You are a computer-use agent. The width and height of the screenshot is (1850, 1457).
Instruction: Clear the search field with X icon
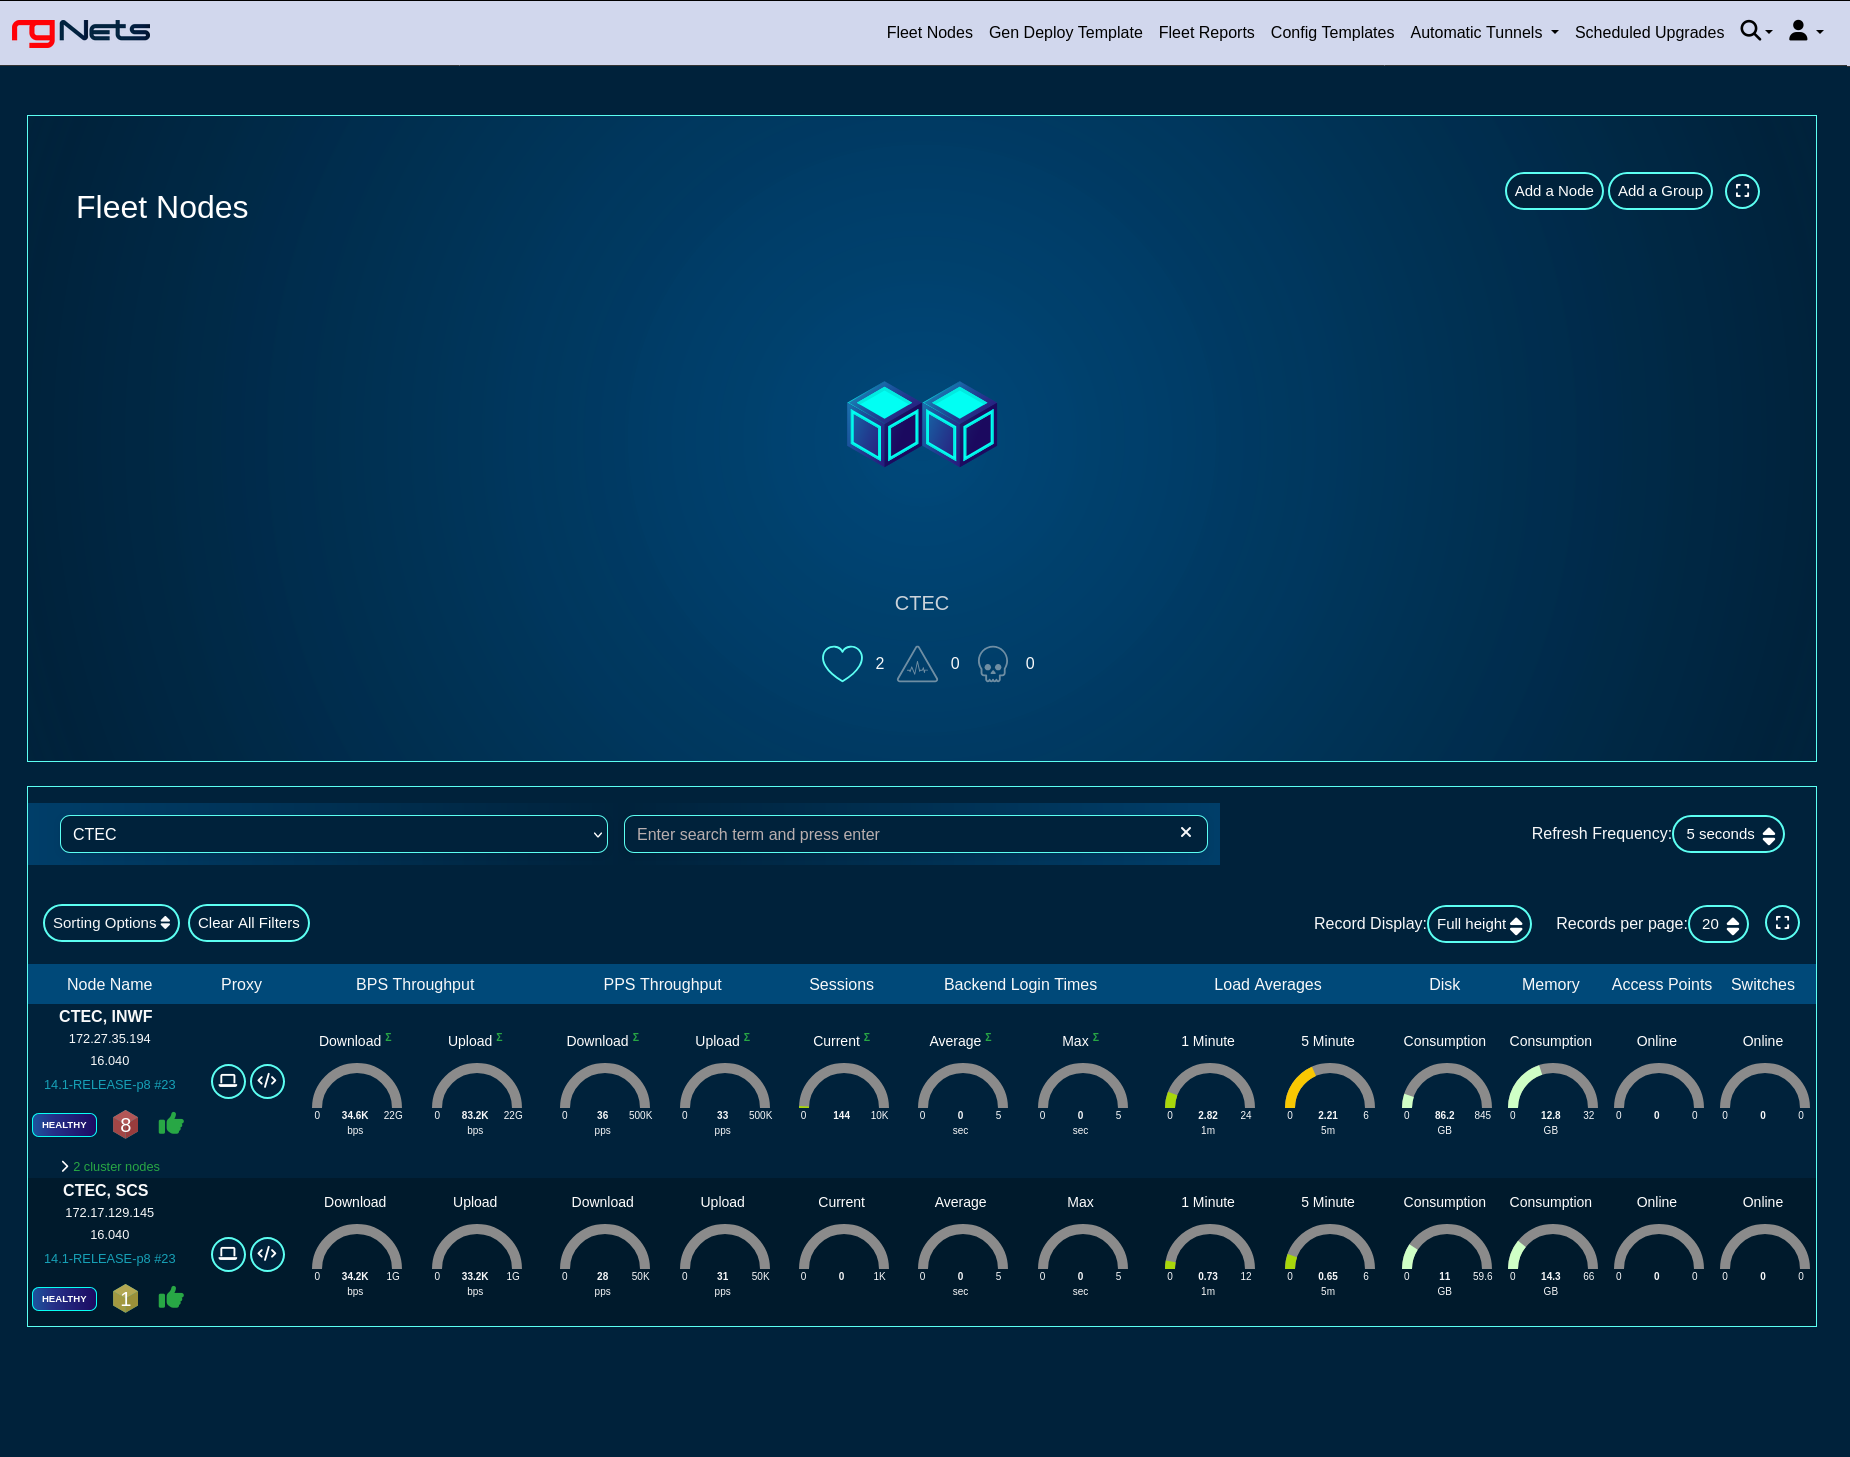pos(1186,832)
